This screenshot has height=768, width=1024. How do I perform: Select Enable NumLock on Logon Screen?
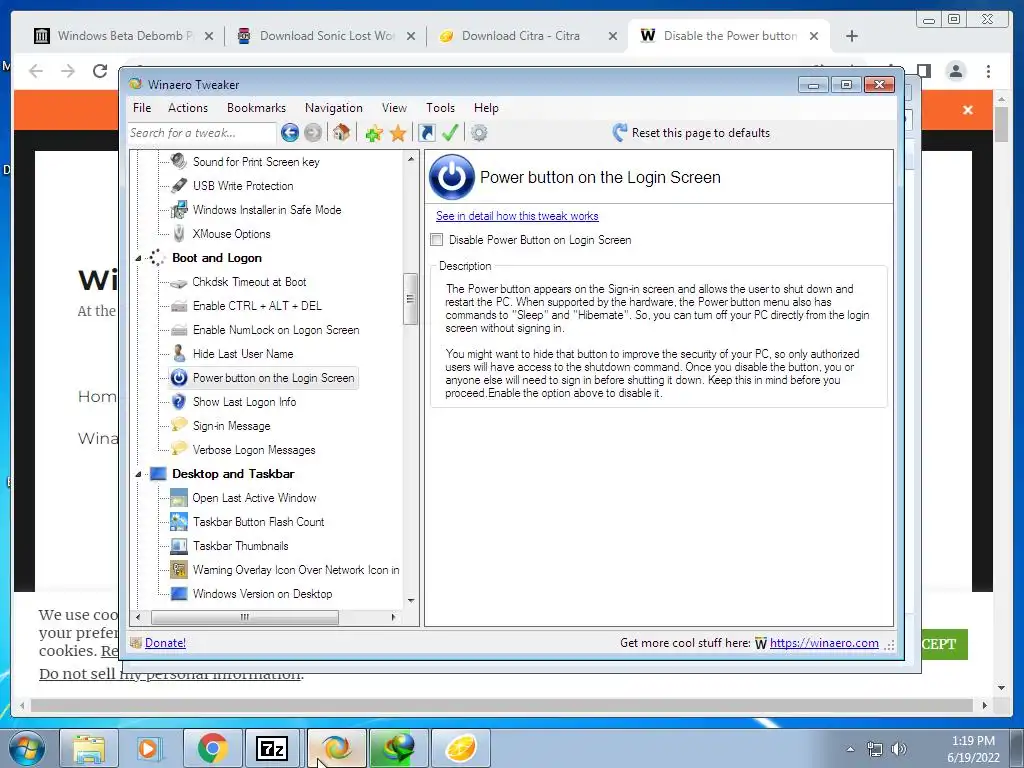(x=276, y=330)
